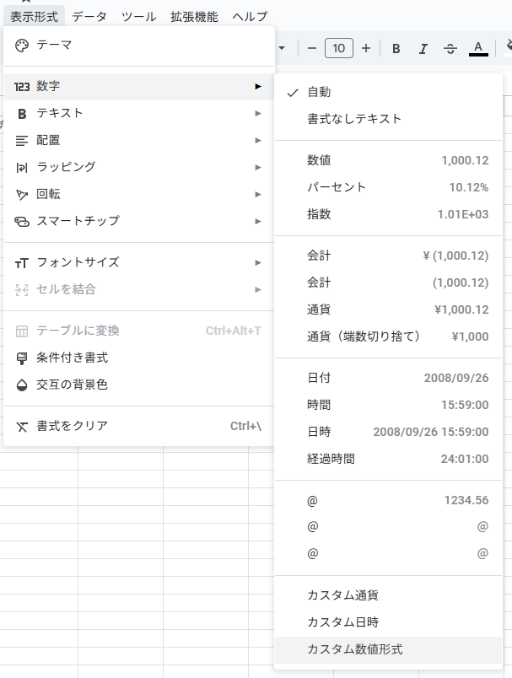This screenshot has height=678, width=512.
Task: Select the checked 自動 format option
Action: tap(388, 92)
